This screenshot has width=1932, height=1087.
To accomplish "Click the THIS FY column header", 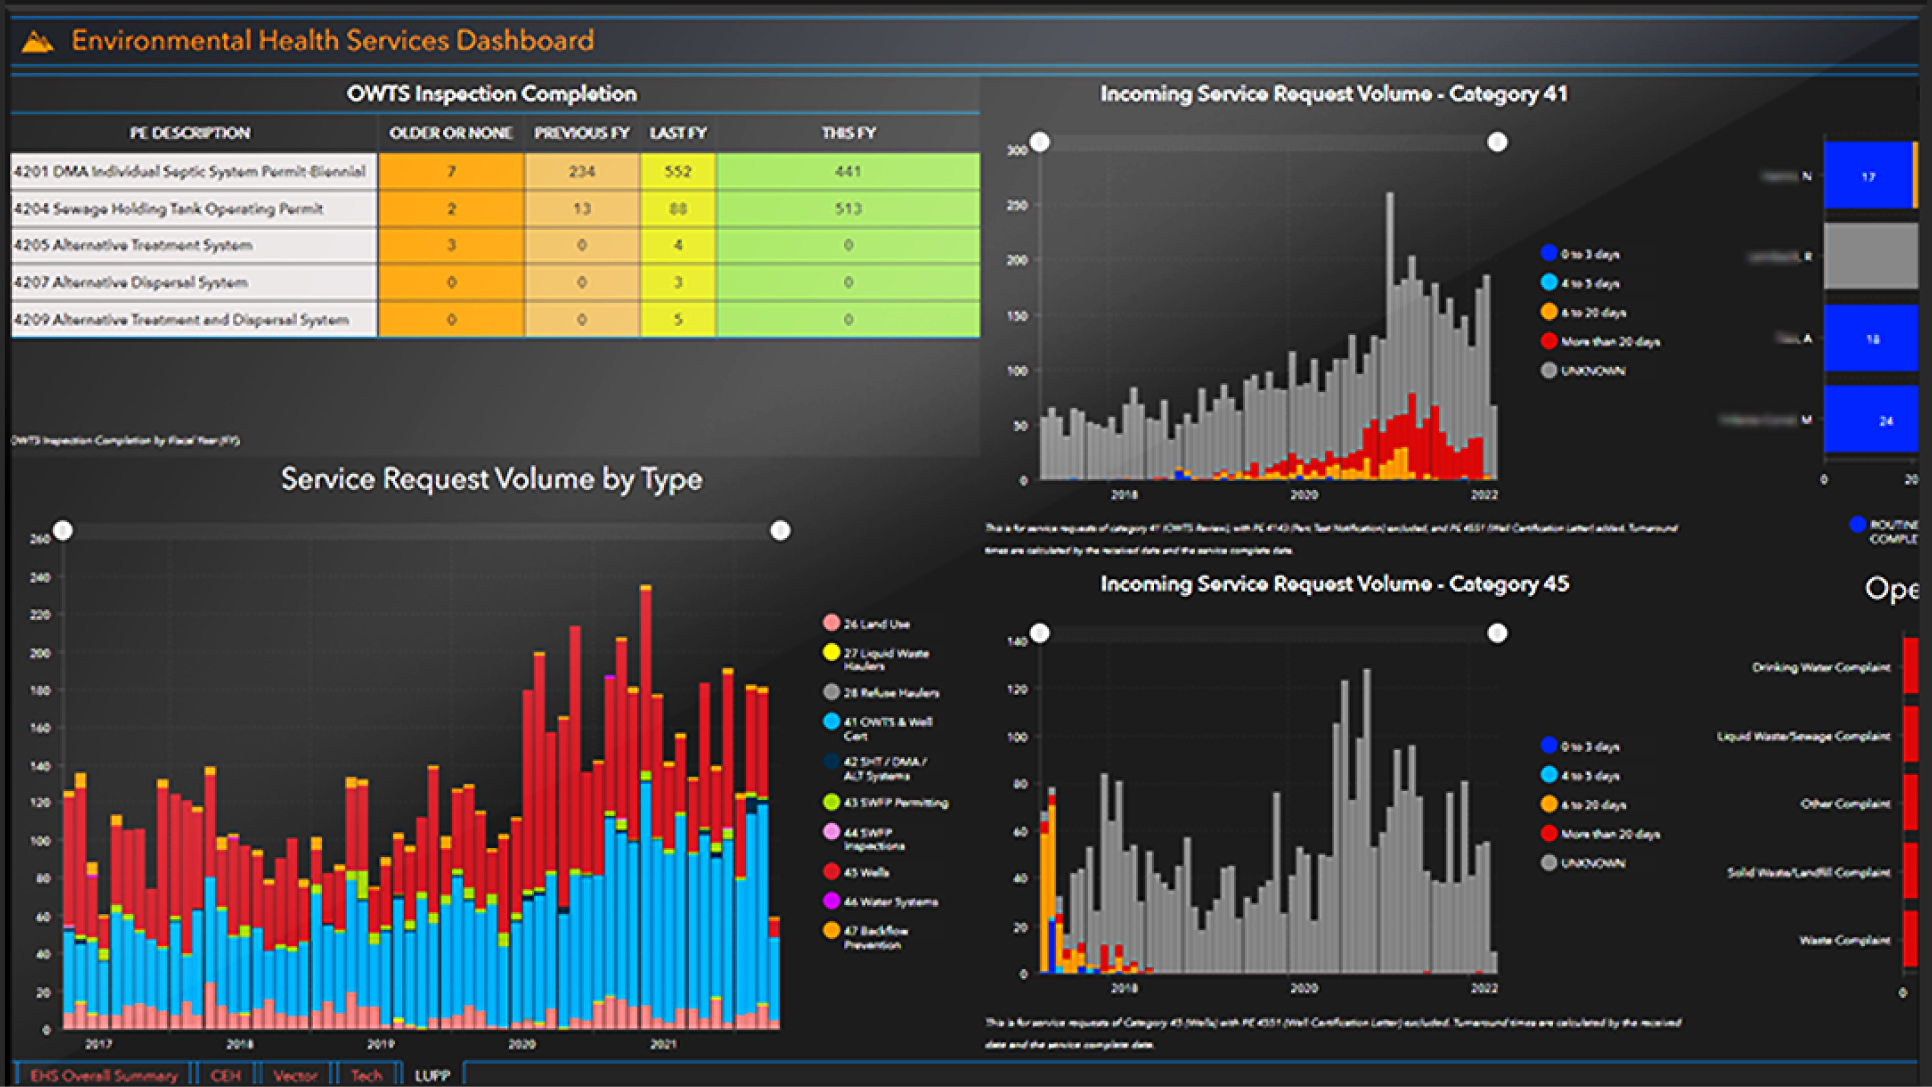I will pos(848,133).
